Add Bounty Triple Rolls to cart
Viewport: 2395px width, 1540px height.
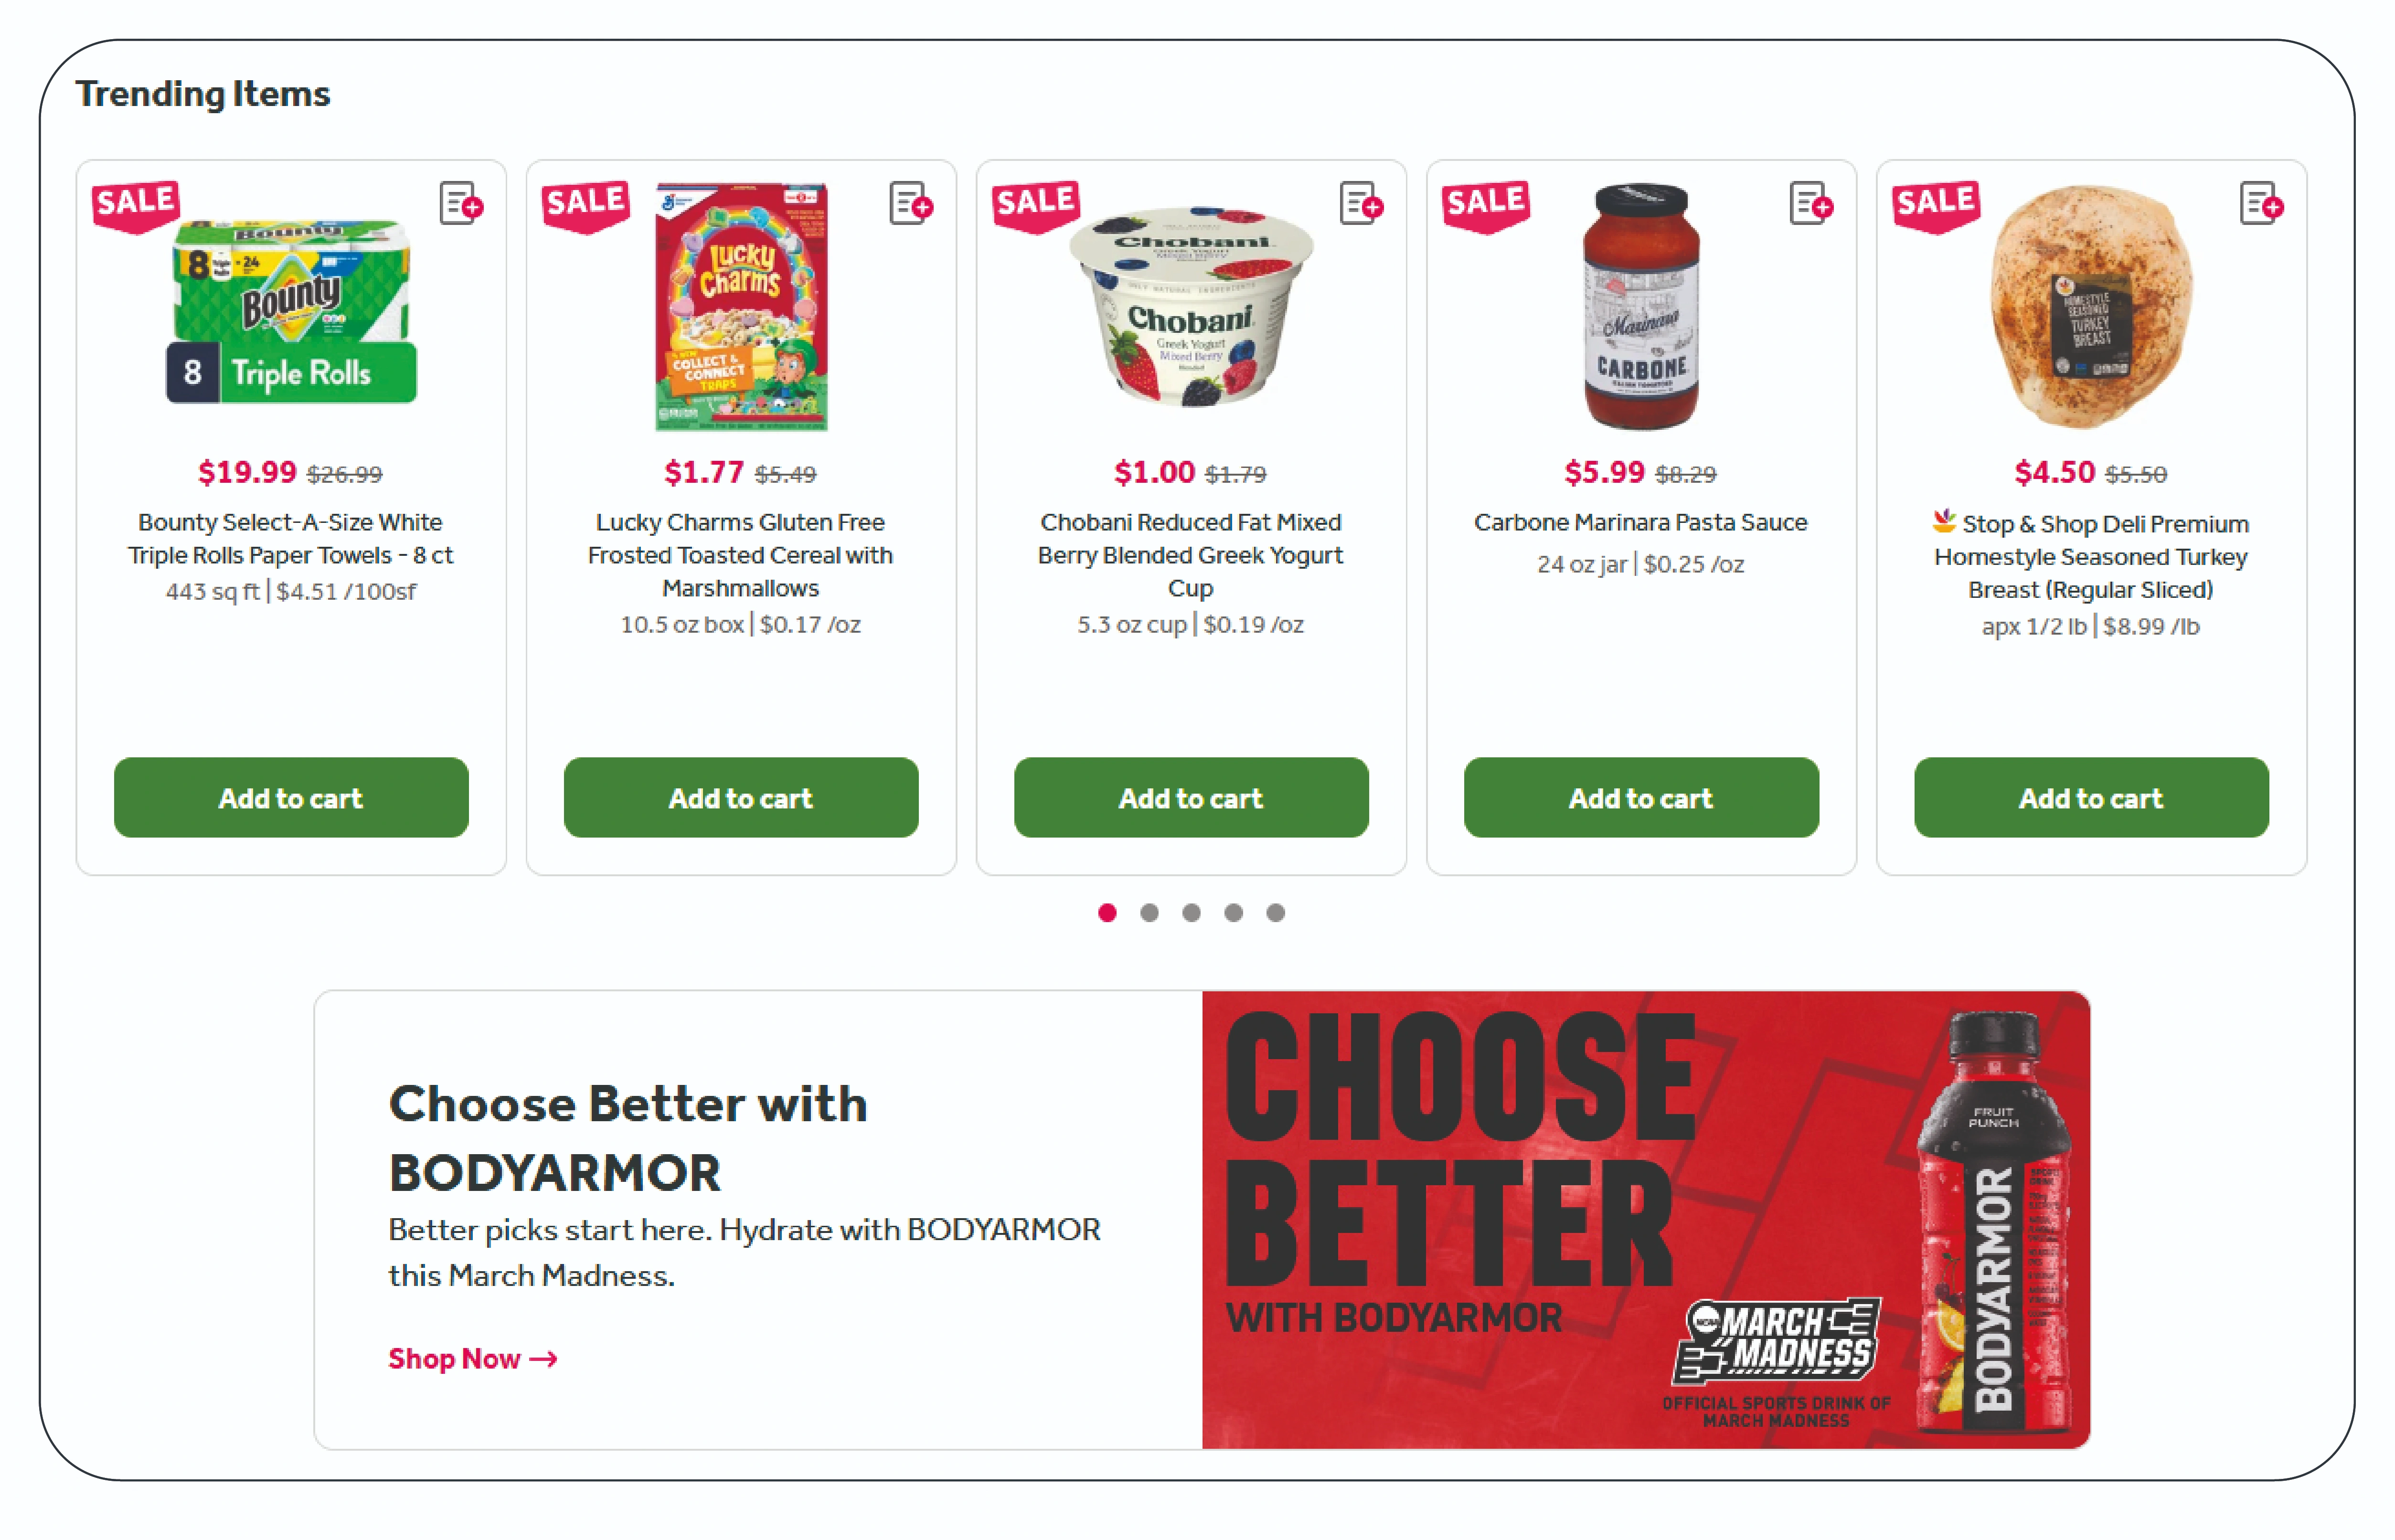[291, 797]
